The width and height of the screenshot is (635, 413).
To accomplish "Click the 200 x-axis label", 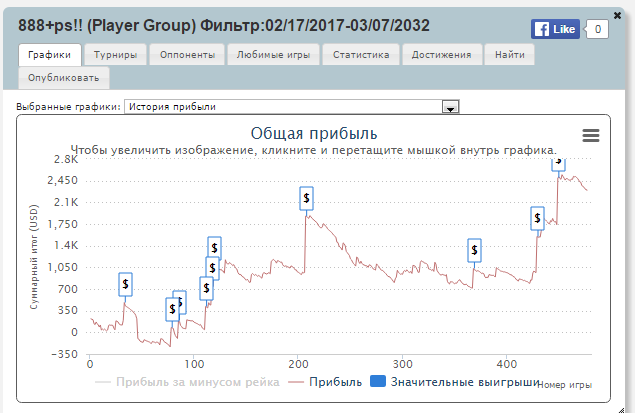I will 298,364.
